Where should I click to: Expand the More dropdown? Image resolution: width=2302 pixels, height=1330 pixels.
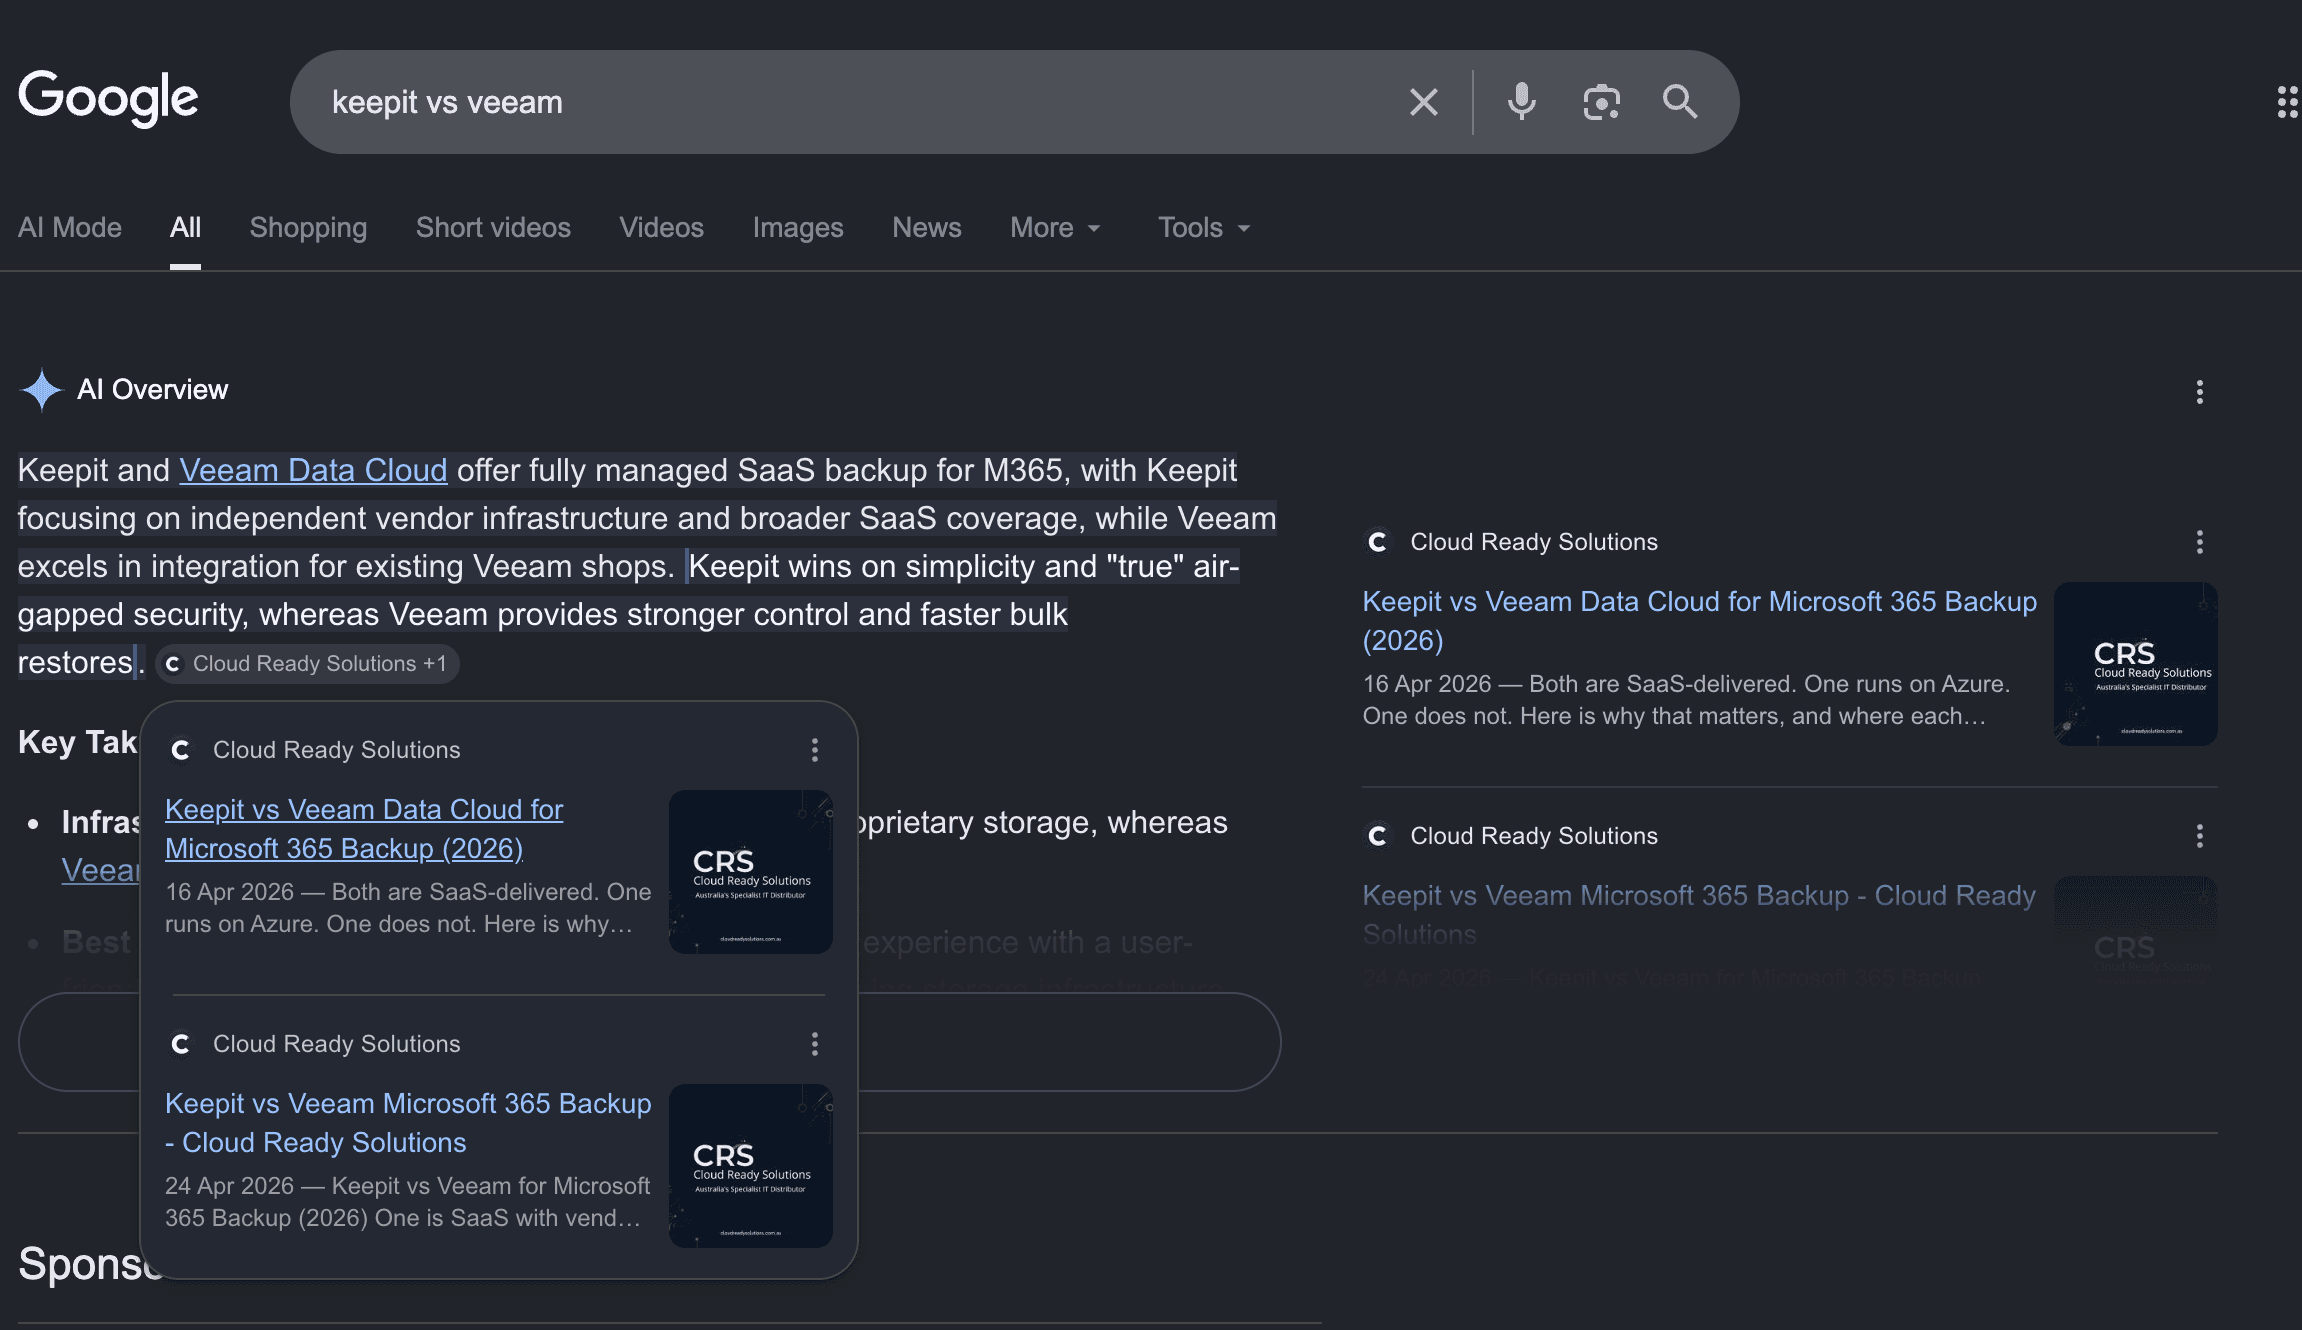1055,227
